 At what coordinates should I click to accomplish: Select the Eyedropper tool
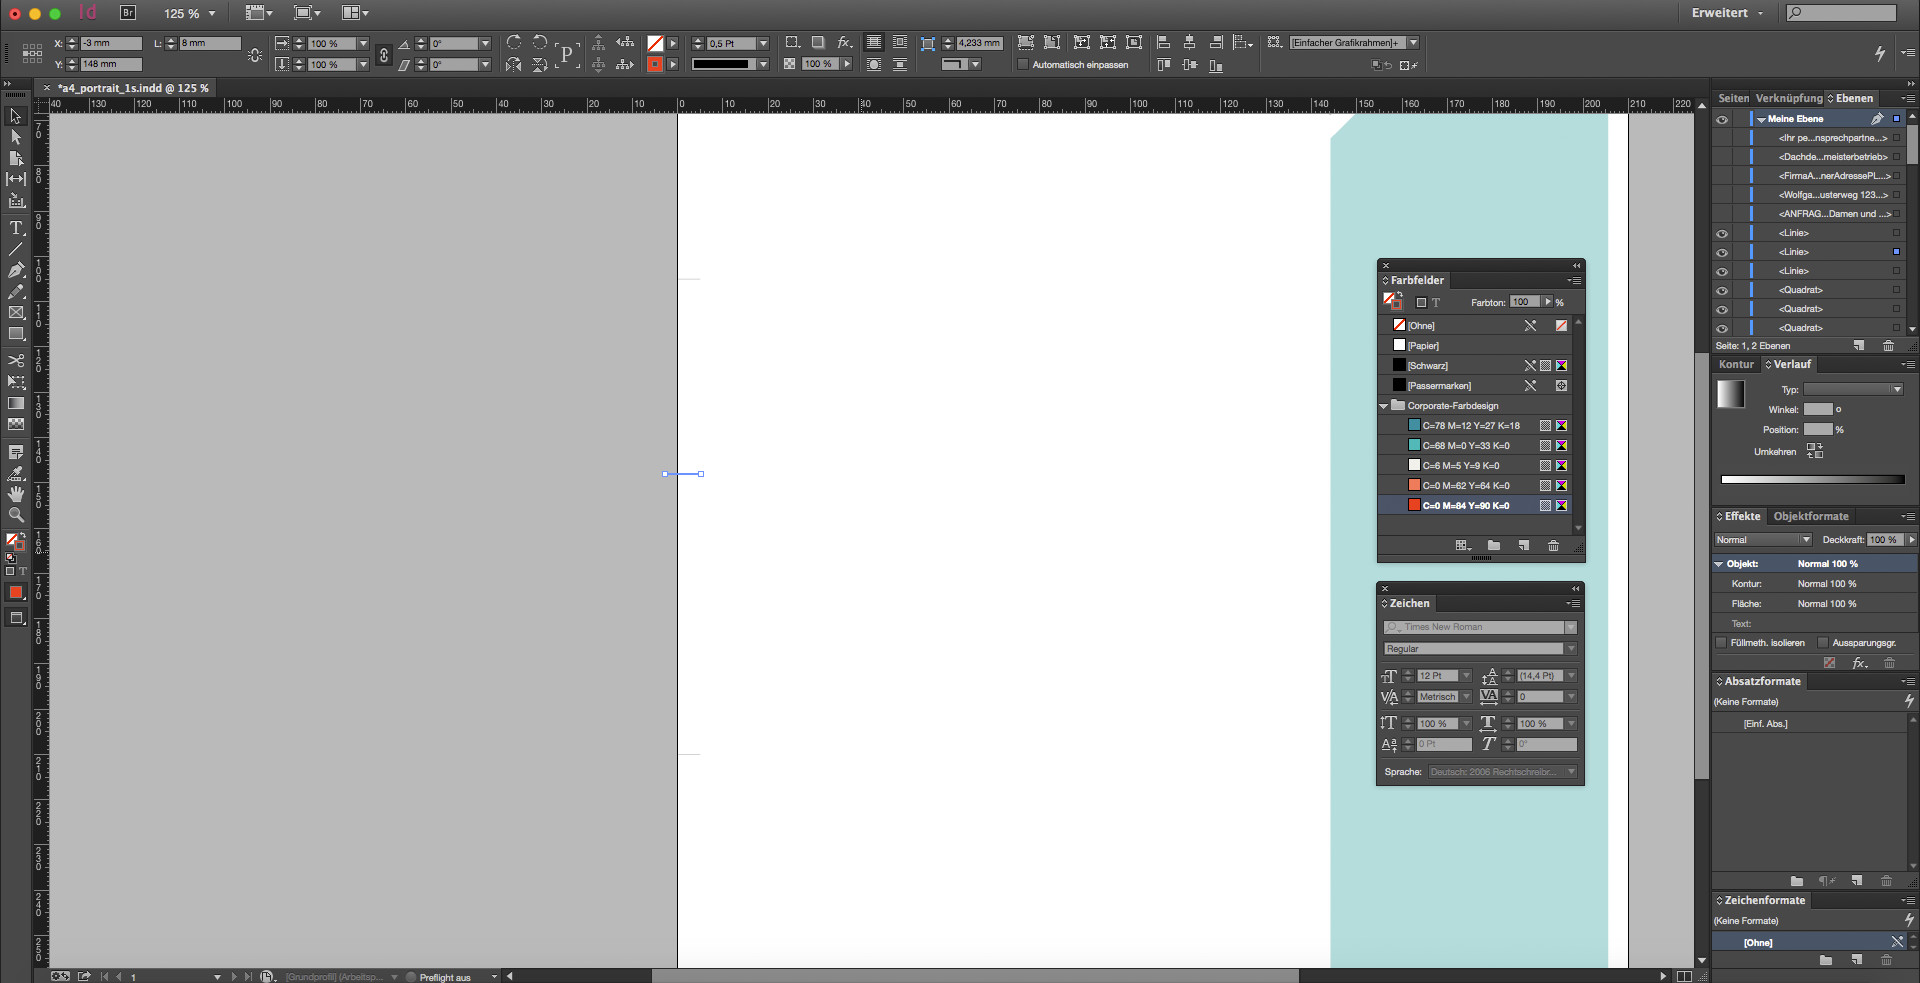(x=16, y=474)
